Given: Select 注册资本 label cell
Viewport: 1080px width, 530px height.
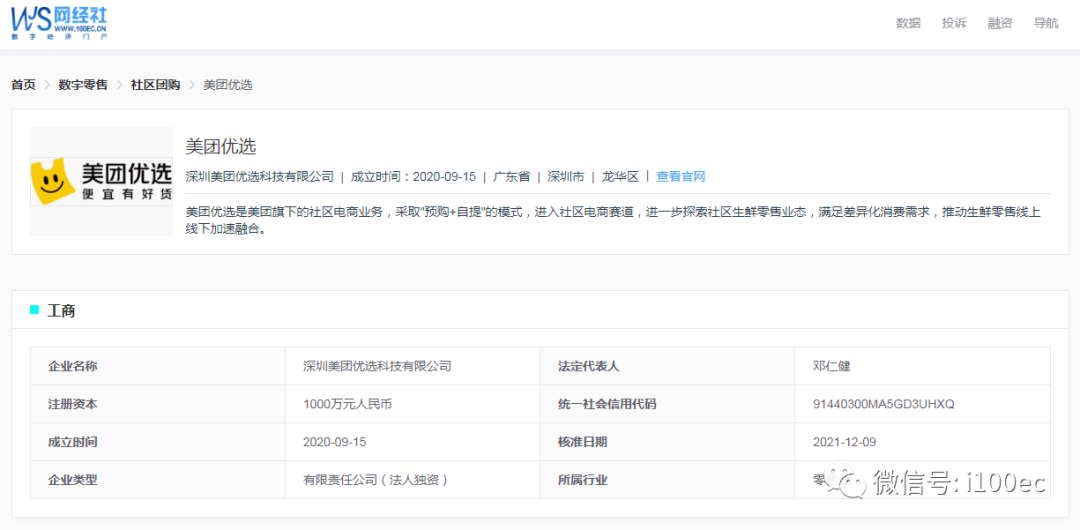Looking at the screenshot, I should [158, 404].
